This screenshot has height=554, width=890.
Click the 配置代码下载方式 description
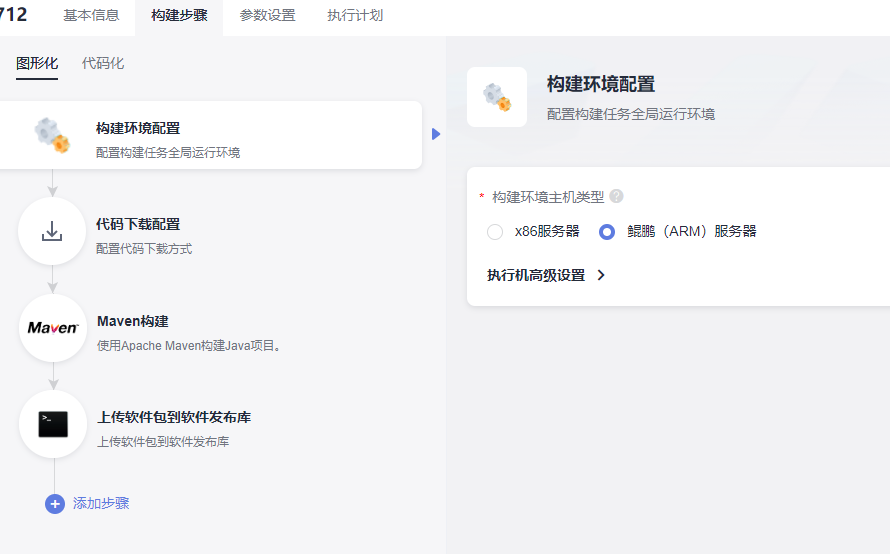[144, 249]
